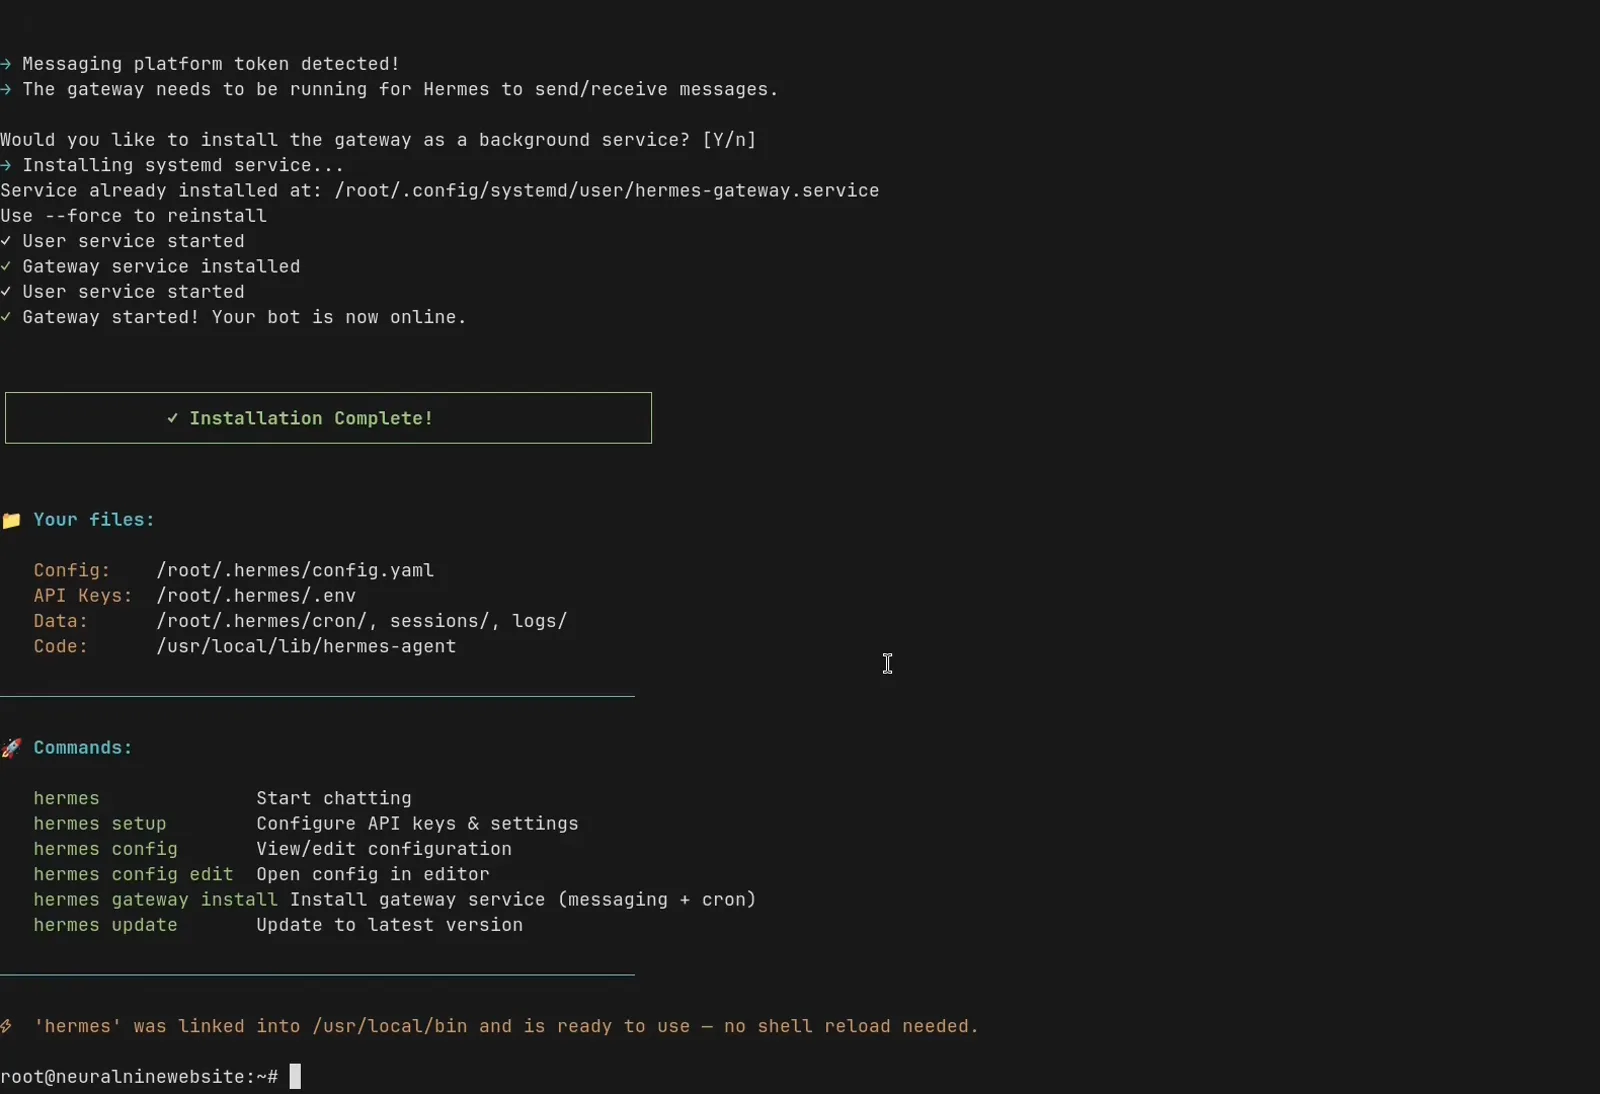
Task: Click the 'hermes update' command
Action: [105, 925]
